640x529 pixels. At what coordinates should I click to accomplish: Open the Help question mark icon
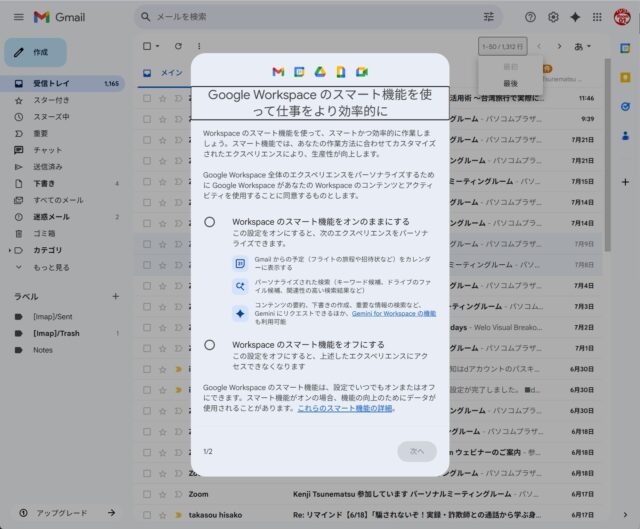click(530, 17)
